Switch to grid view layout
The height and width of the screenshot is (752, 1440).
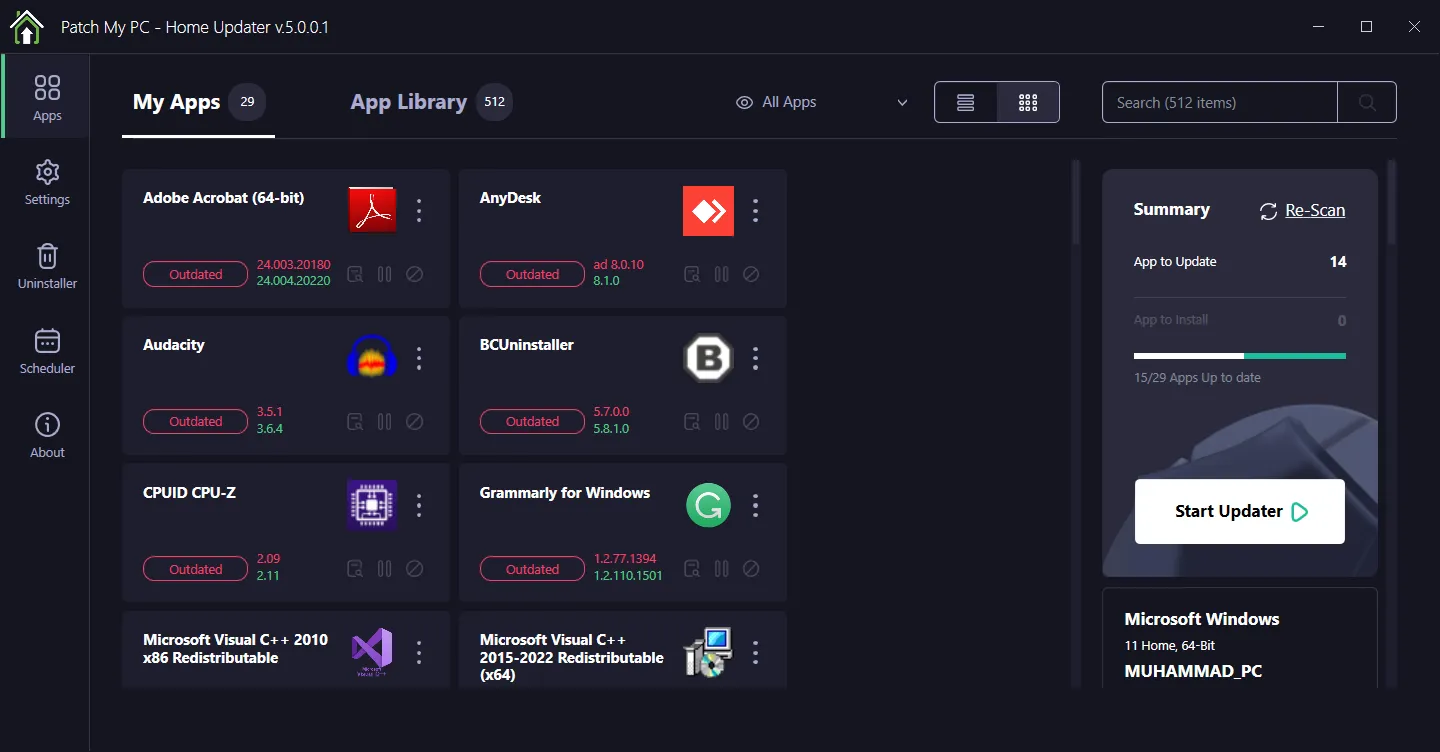coord(1028,102)
